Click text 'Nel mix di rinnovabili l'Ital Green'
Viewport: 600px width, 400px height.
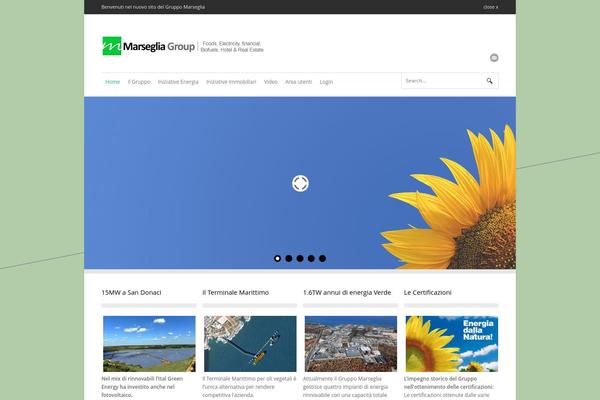coord(142,379)
